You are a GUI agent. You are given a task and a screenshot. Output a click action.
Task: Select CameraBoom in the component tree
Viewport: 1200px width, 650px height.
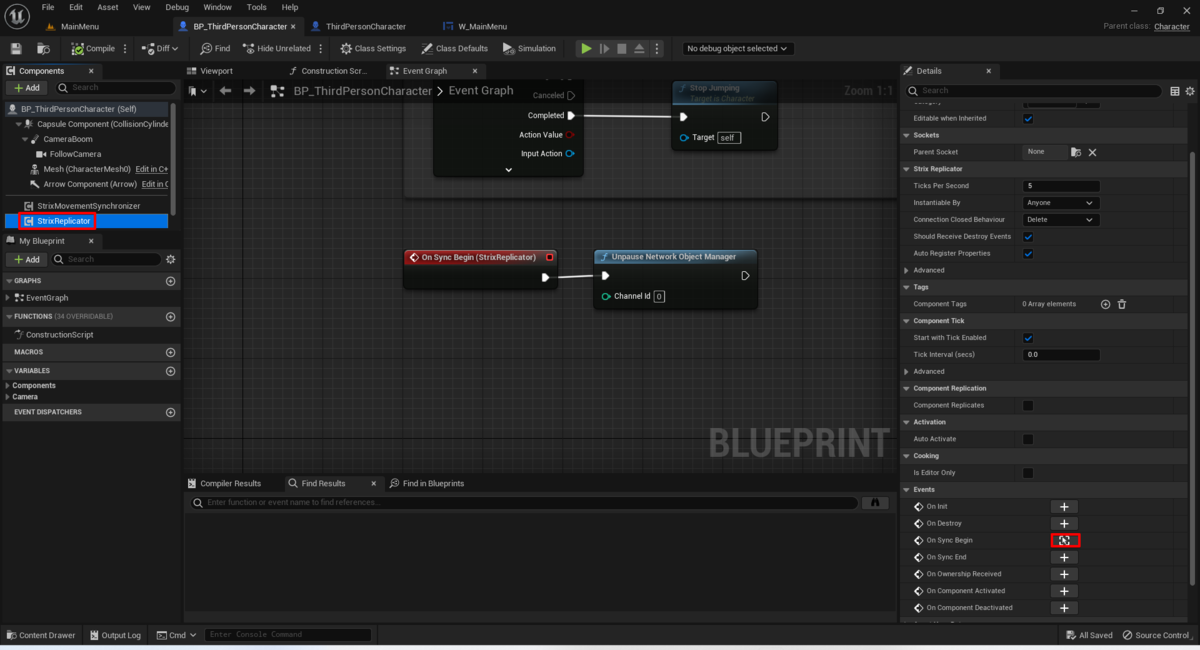(x=67, y=139)
